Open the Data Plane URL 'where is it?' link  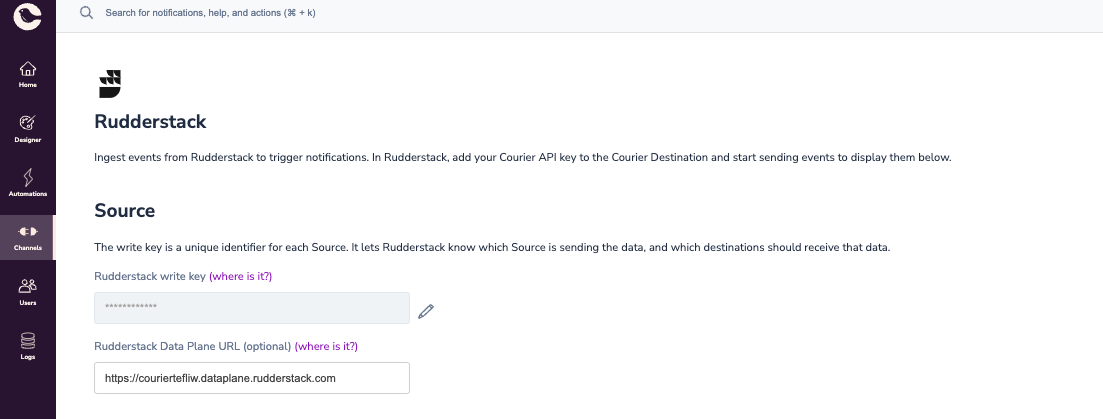coord(326,346)
